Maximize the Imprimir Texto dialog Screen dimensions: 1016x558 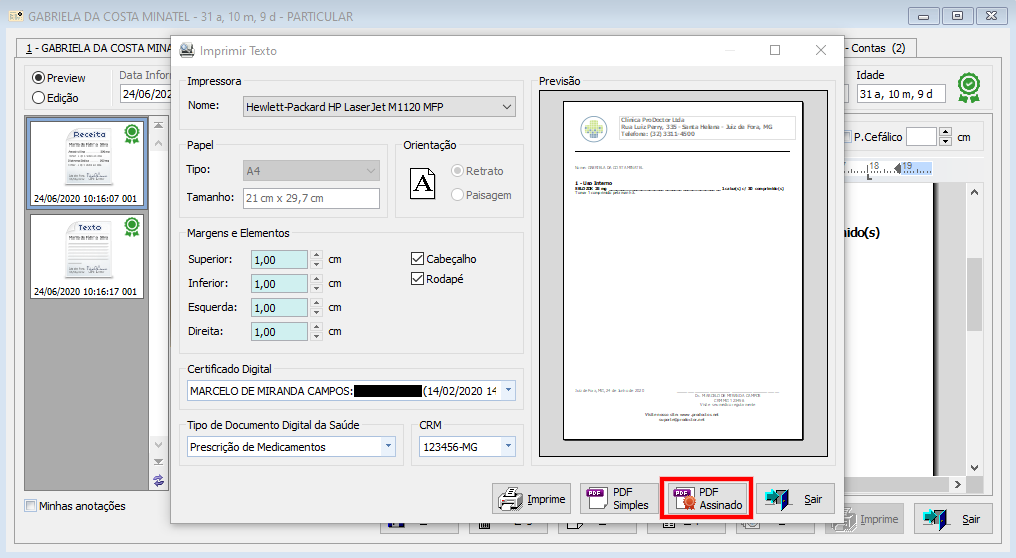pyautogui.click(x=775, y=50)
